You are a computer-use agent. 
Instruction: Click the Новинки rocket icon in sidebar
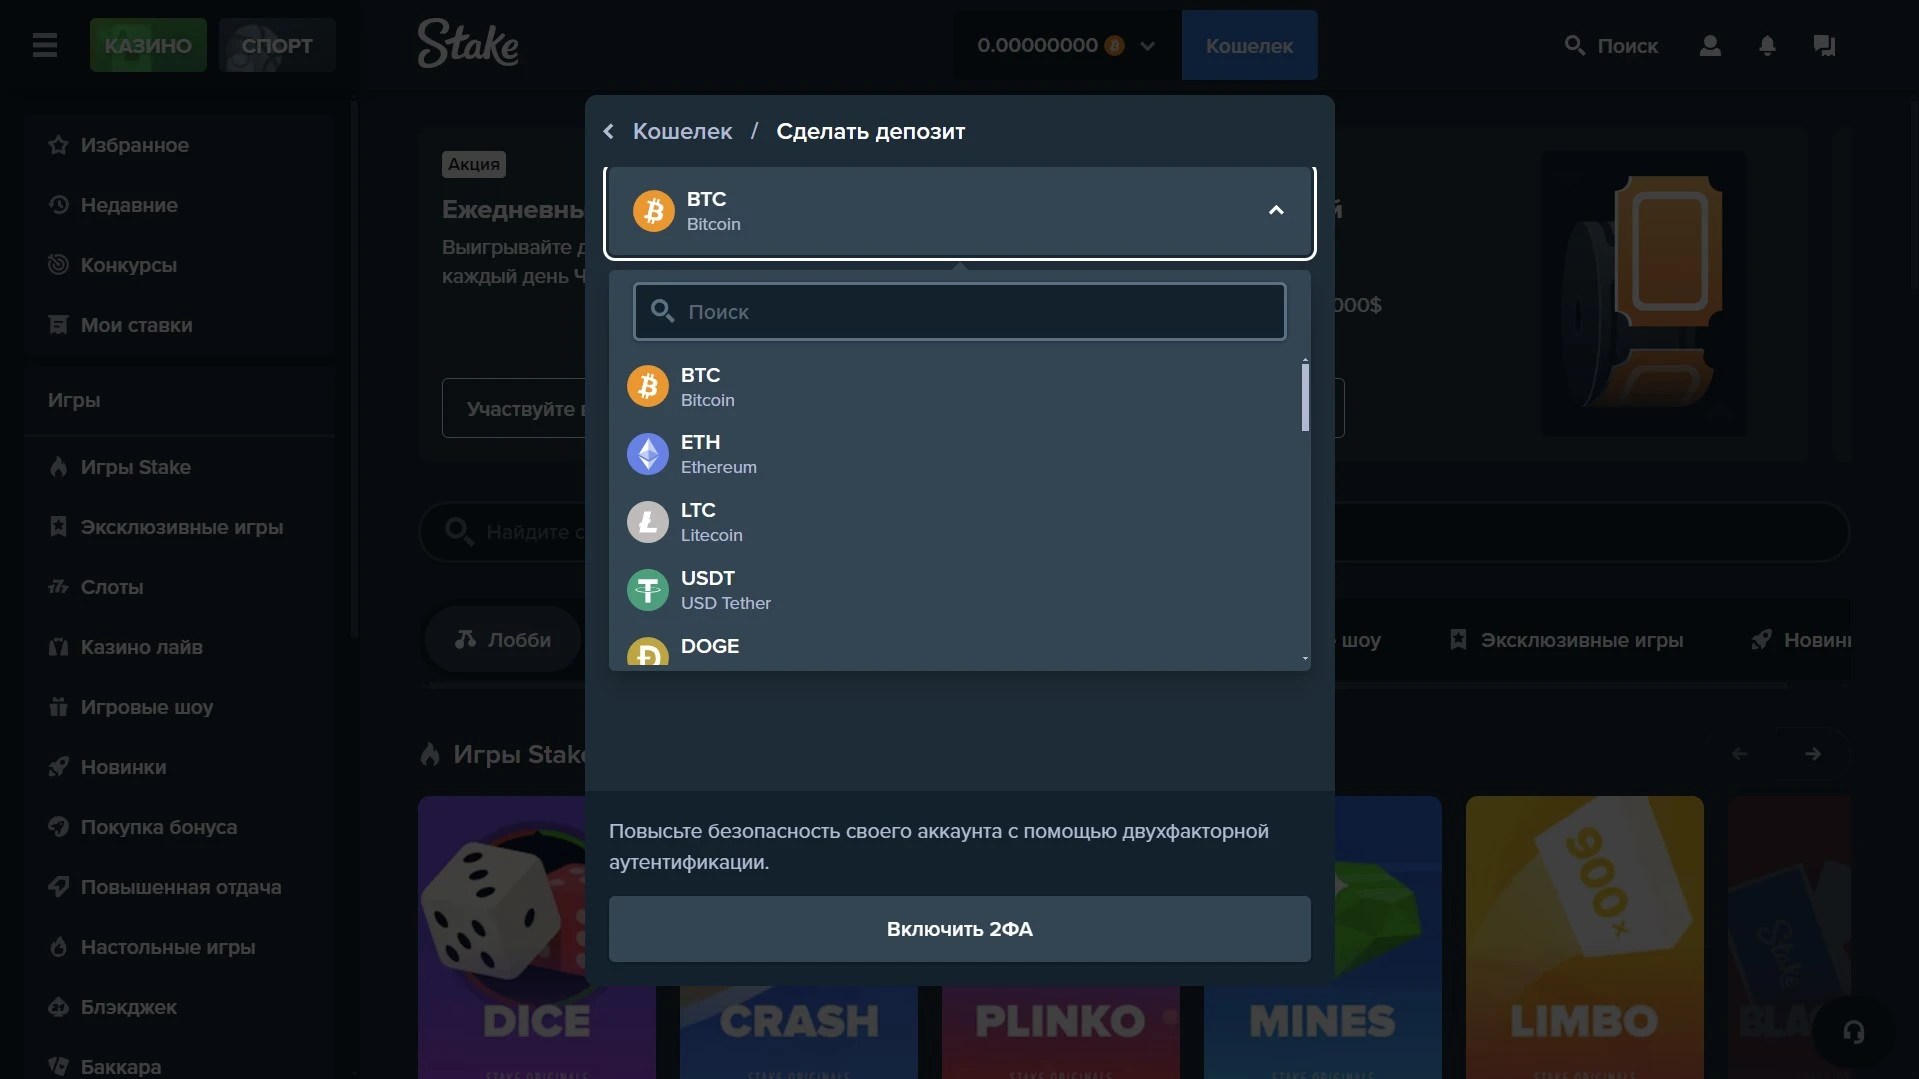58,767
